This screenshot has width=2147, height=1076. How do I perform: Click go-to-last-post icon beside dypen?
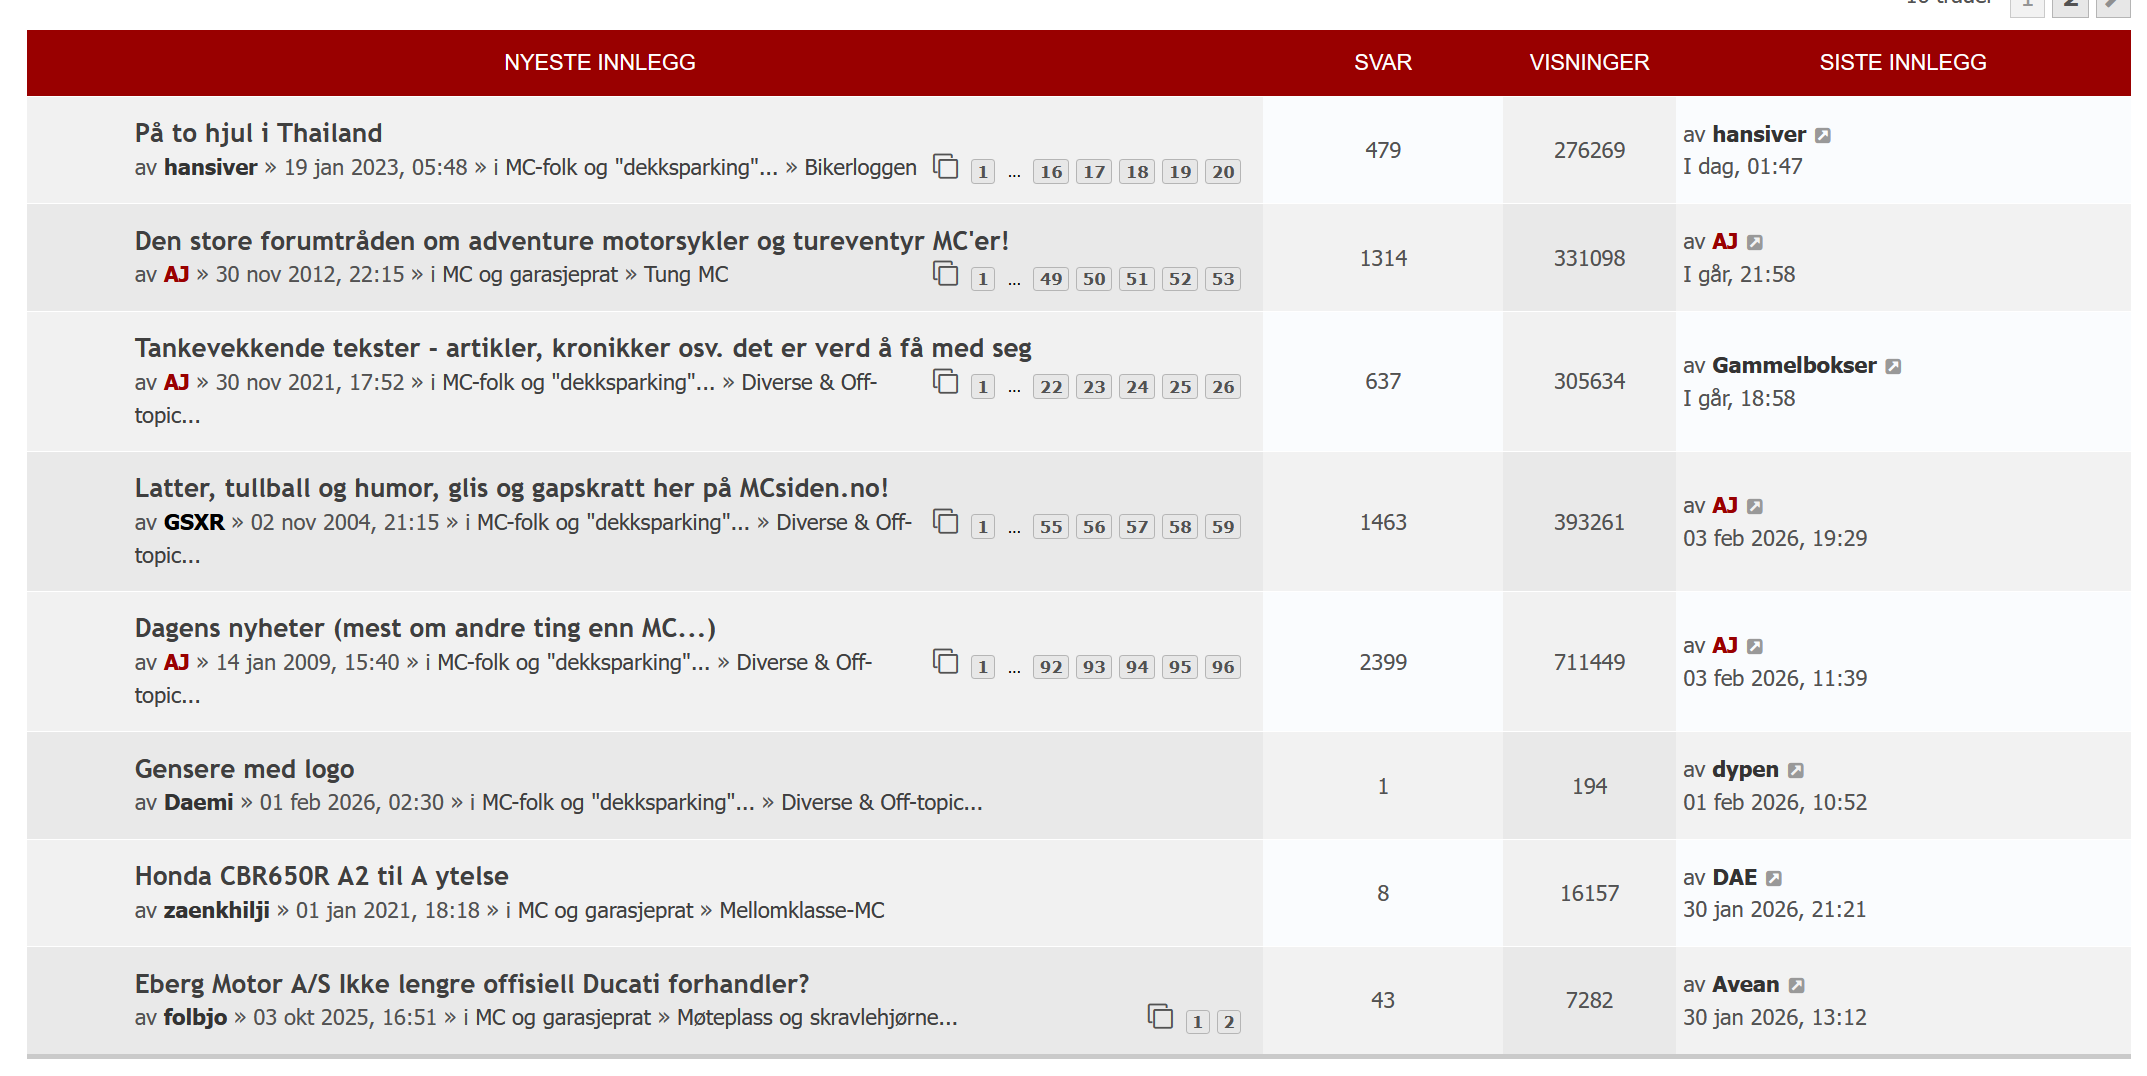1796,771
